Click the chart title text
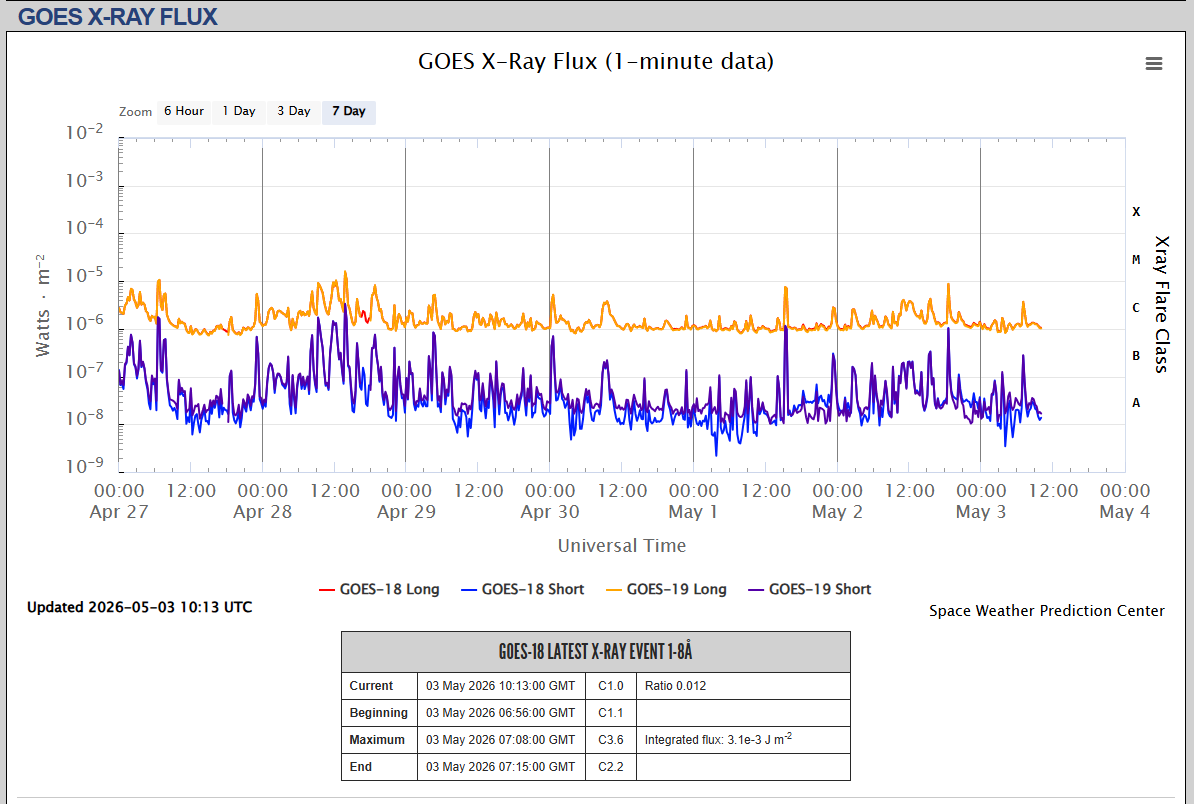Screen dimensions: 1194x804 tap(595, 62)
